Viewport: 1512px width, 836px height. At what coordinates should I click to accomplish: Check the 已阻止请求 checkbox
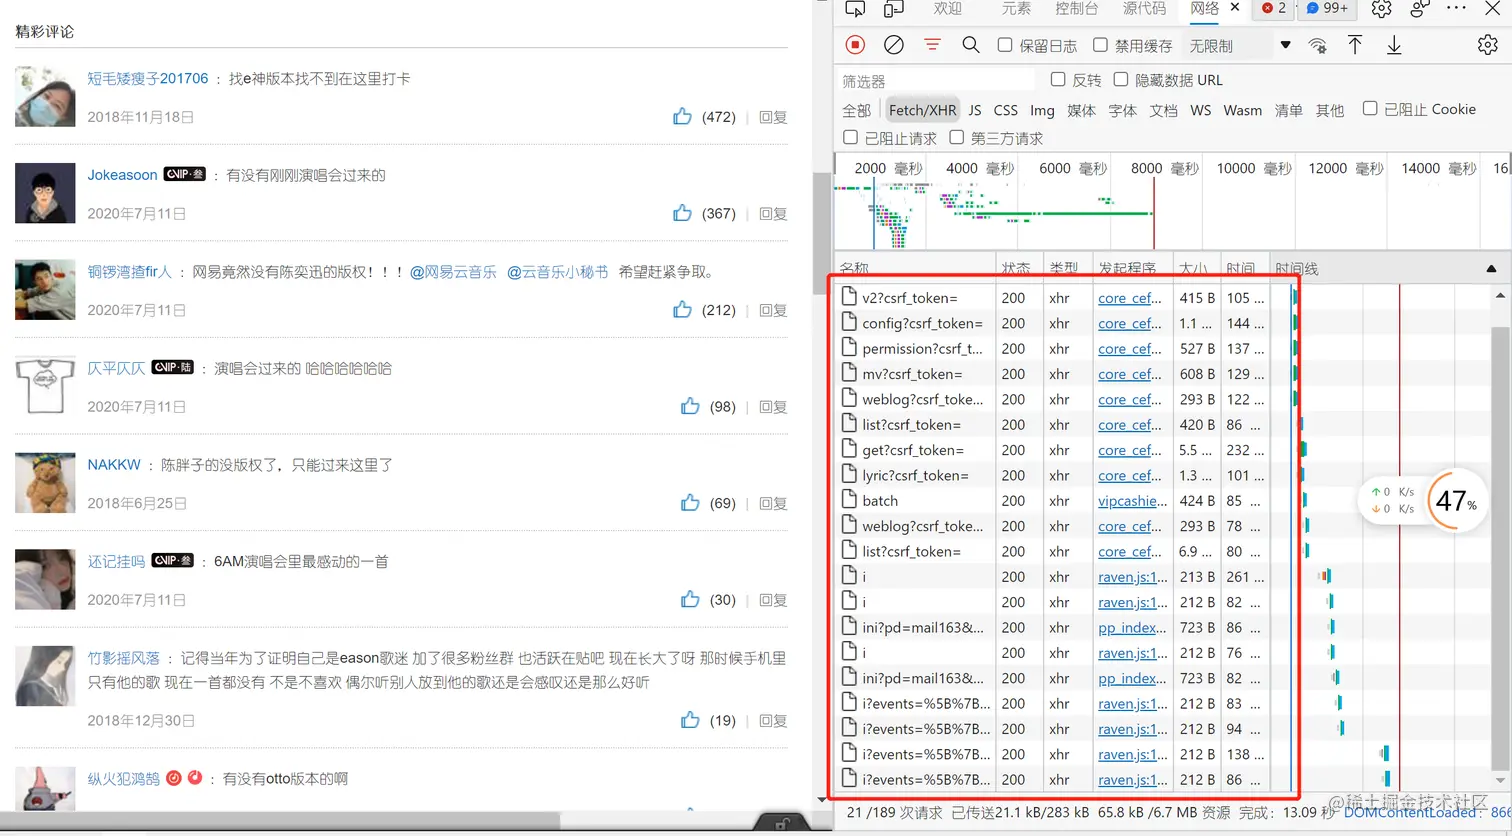[850, 137]
